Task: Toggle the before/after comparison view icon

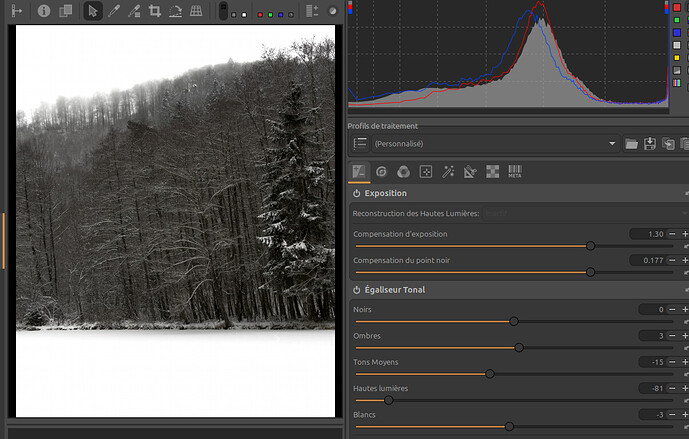Action: [65, 12]
